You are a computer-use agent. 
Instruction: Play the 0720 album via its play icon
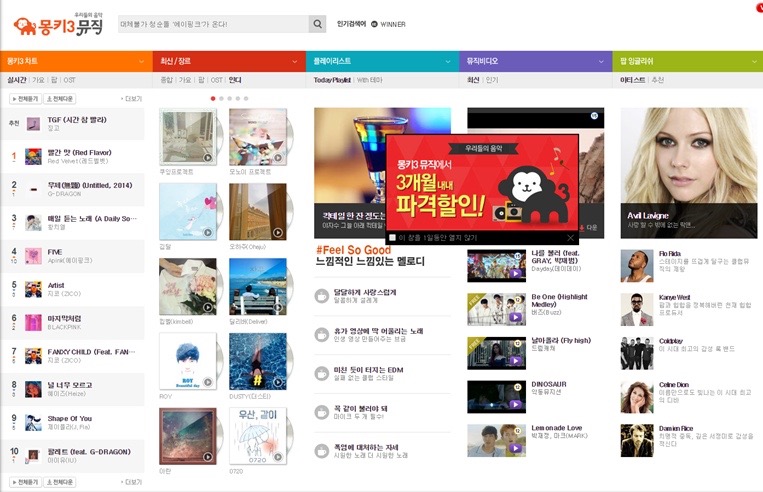tap(278, 457)
